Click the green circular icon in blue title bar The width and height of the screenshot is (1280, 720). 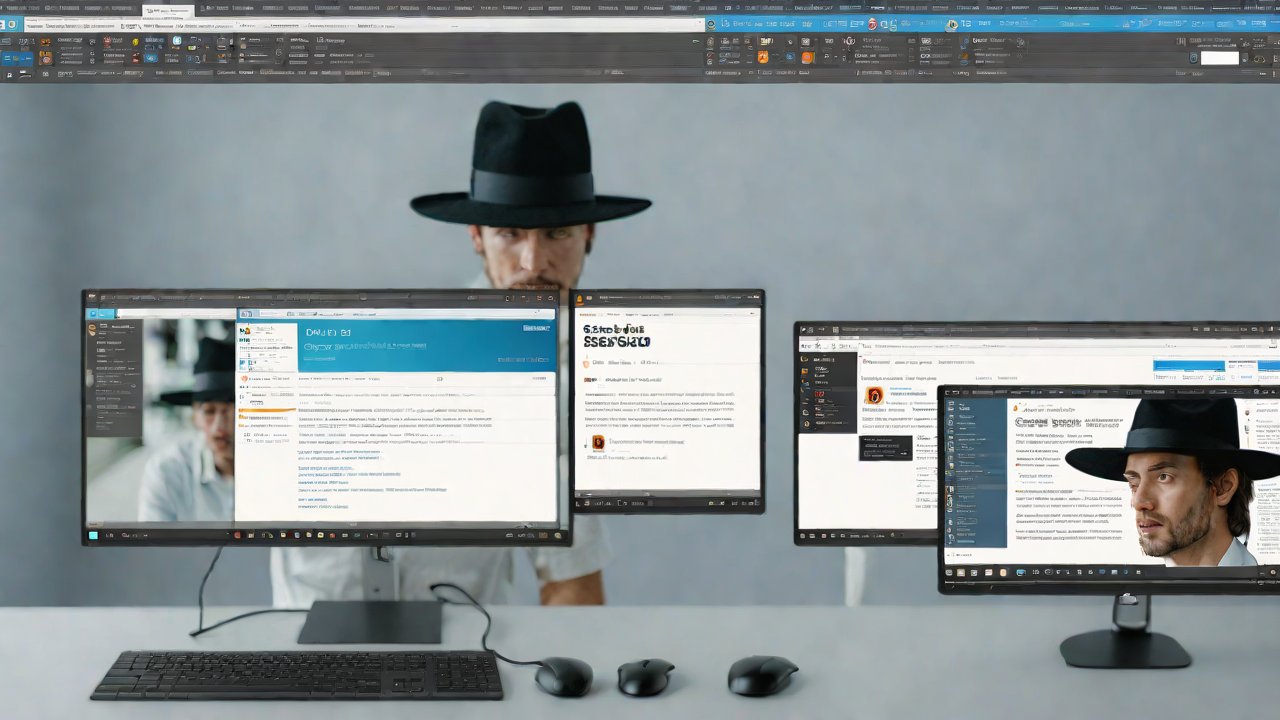[x=951, y=24]
